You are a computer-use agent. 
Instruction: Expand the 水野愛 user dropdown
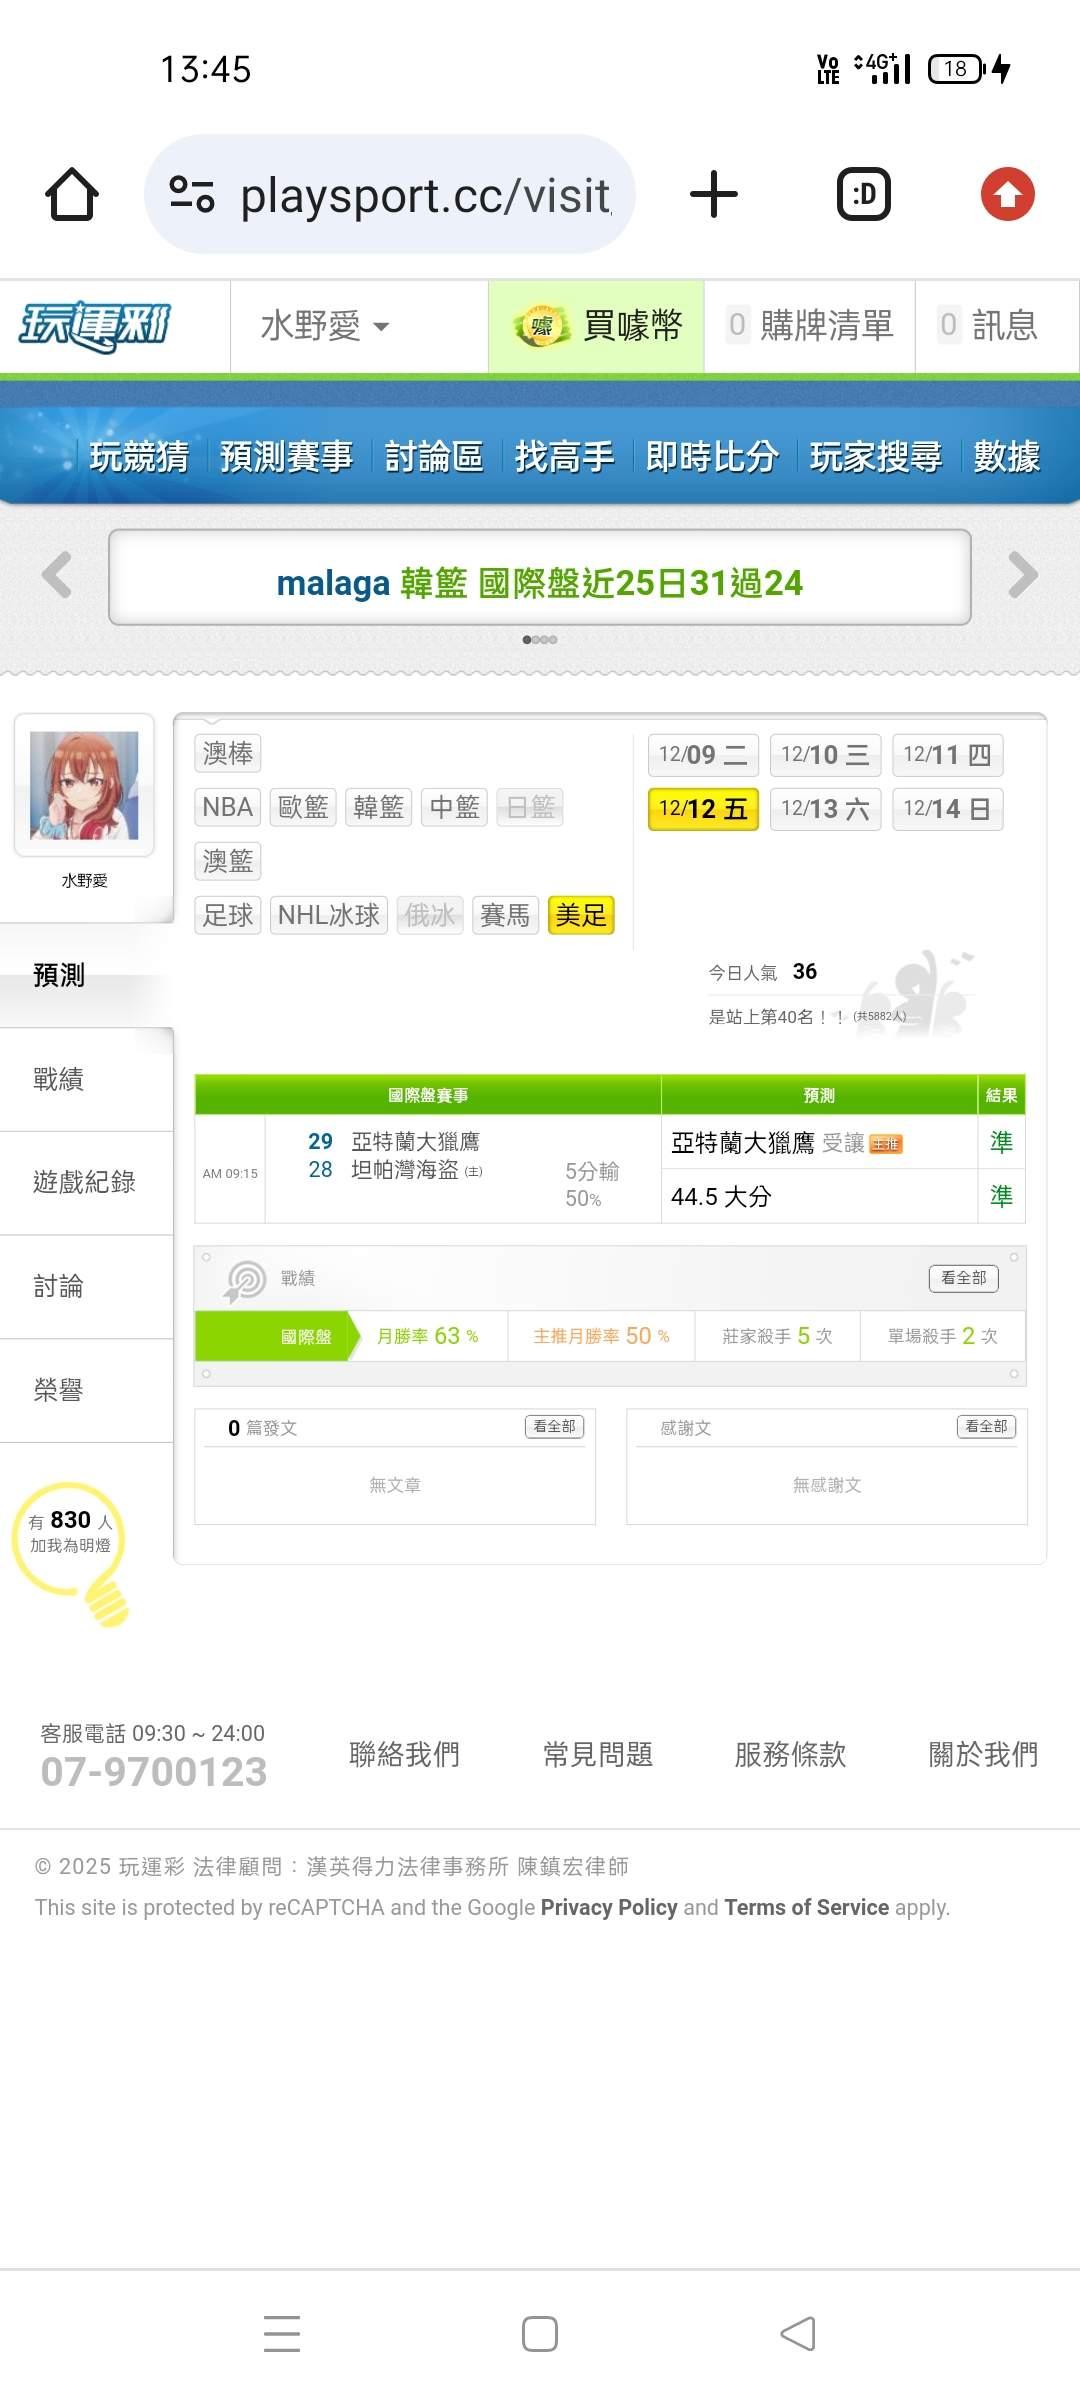[325, 326]
